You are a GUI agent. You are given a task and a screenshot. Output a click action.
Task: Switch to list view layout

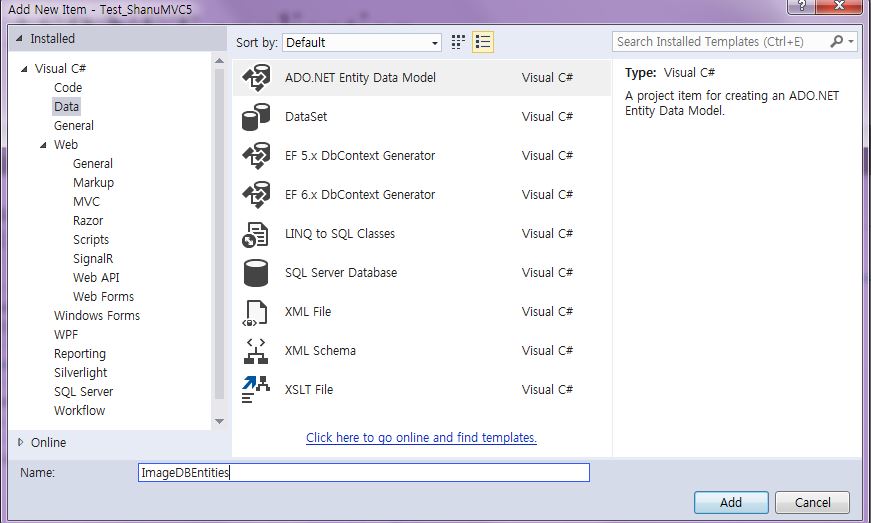(x=484, y=42)
